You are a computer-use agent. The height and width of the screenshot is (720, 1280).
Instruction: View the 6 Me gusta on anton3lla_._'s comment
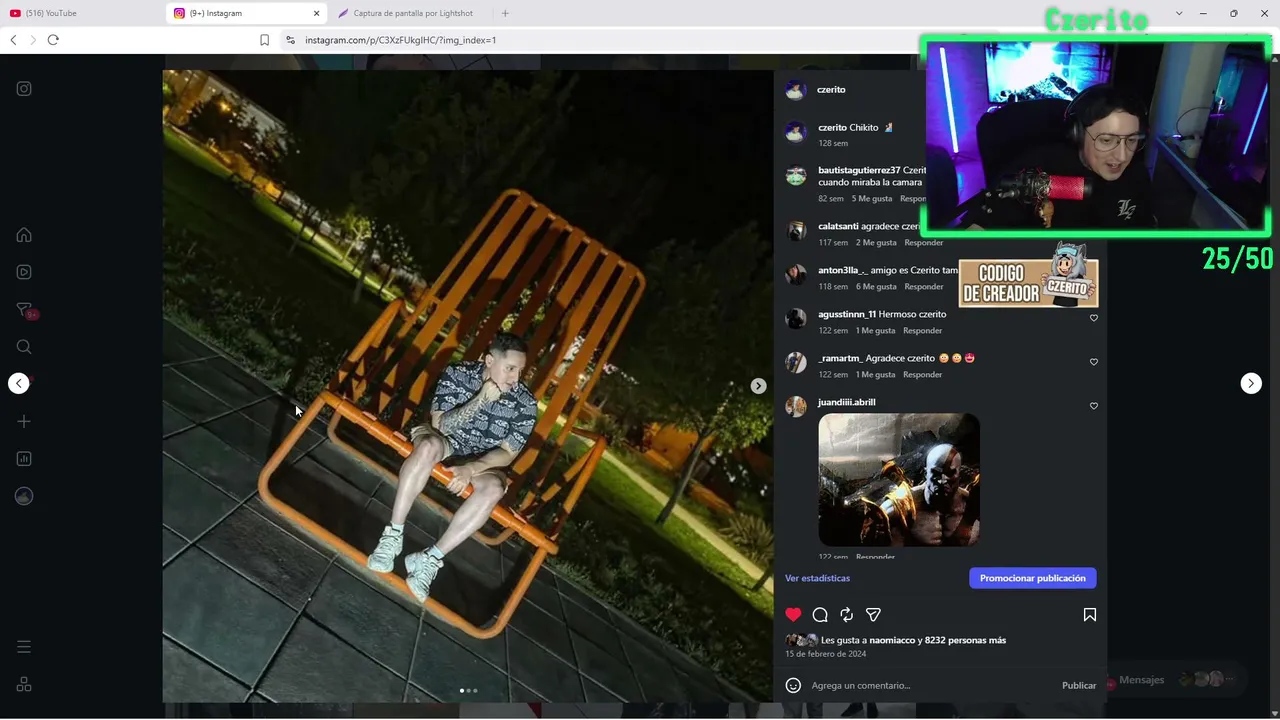876,287
